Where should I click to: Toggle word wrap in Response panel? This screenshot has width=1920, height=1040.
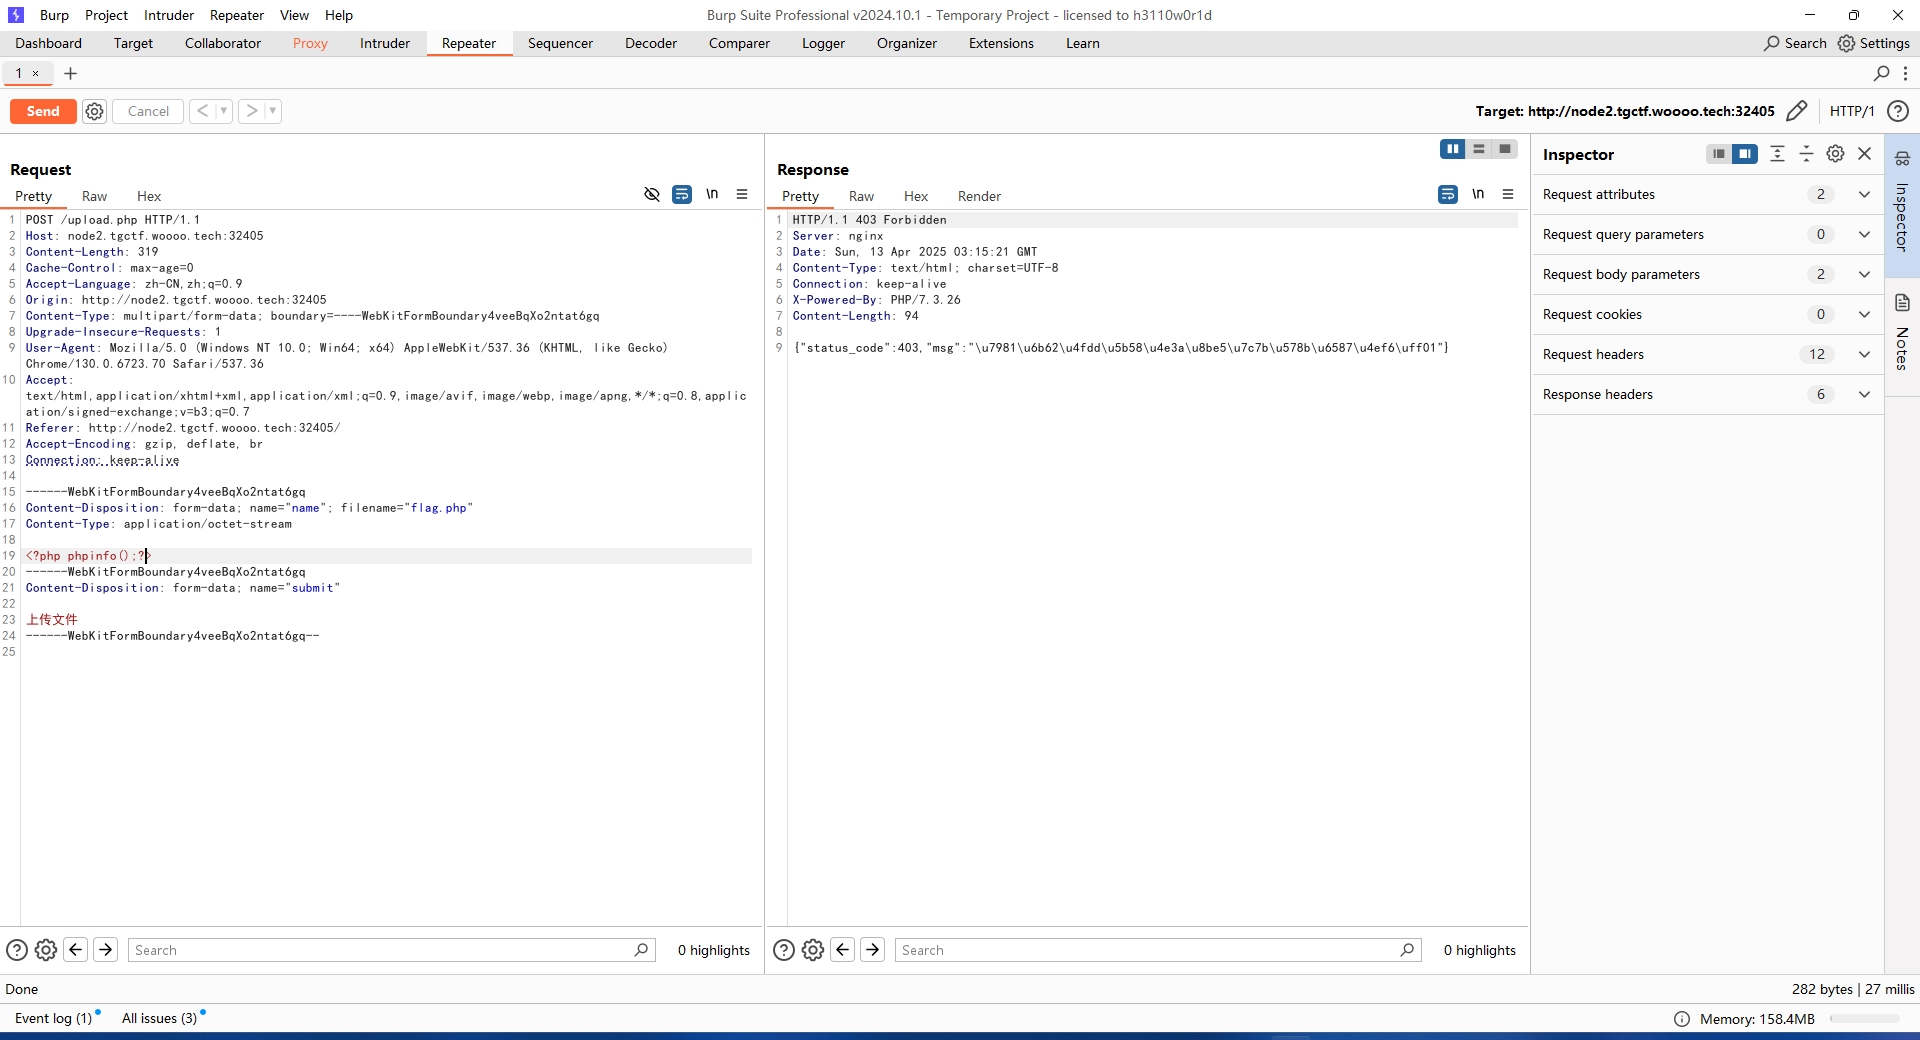point(1448,194)
